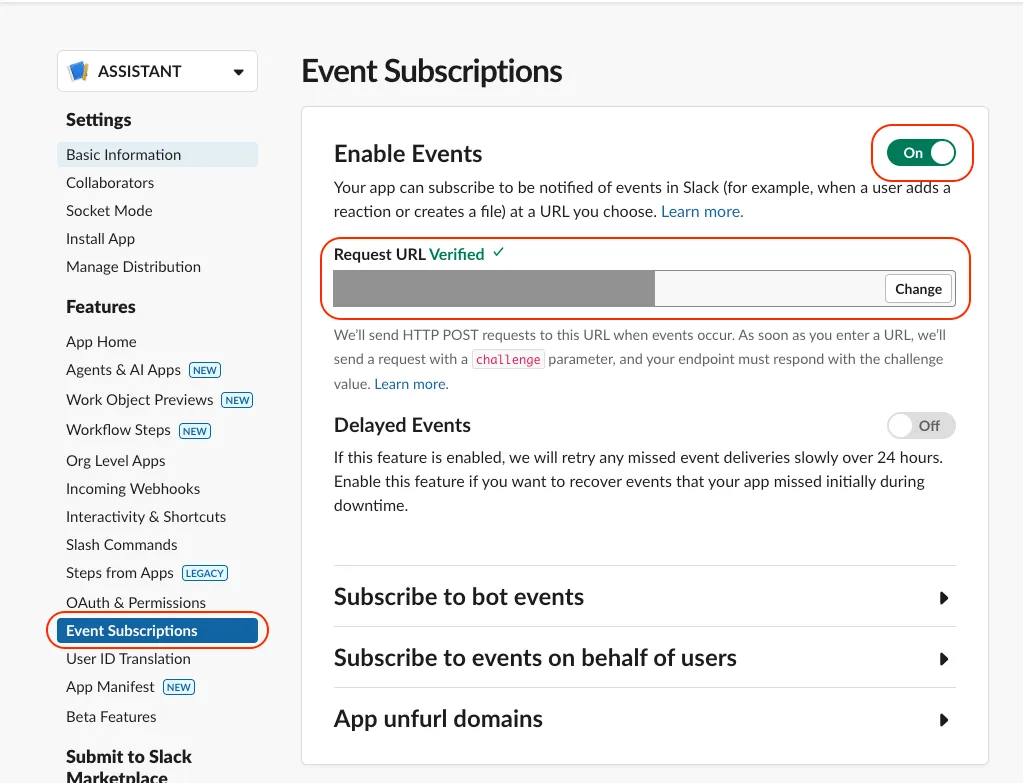Click the NEW badge beside Agents & AI Apps
The image size is (1023, 783).
pos(205,370)
